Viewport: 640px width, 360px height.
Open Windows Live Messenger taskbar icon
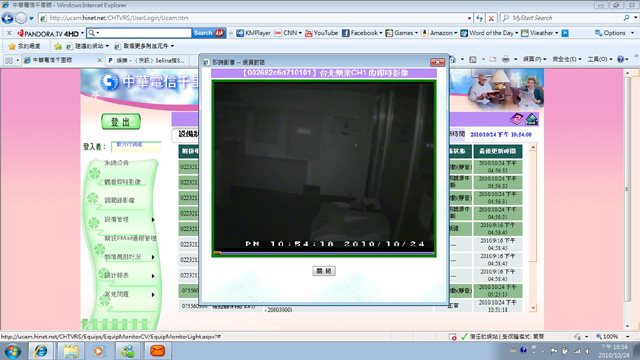(x=127, y=351)
